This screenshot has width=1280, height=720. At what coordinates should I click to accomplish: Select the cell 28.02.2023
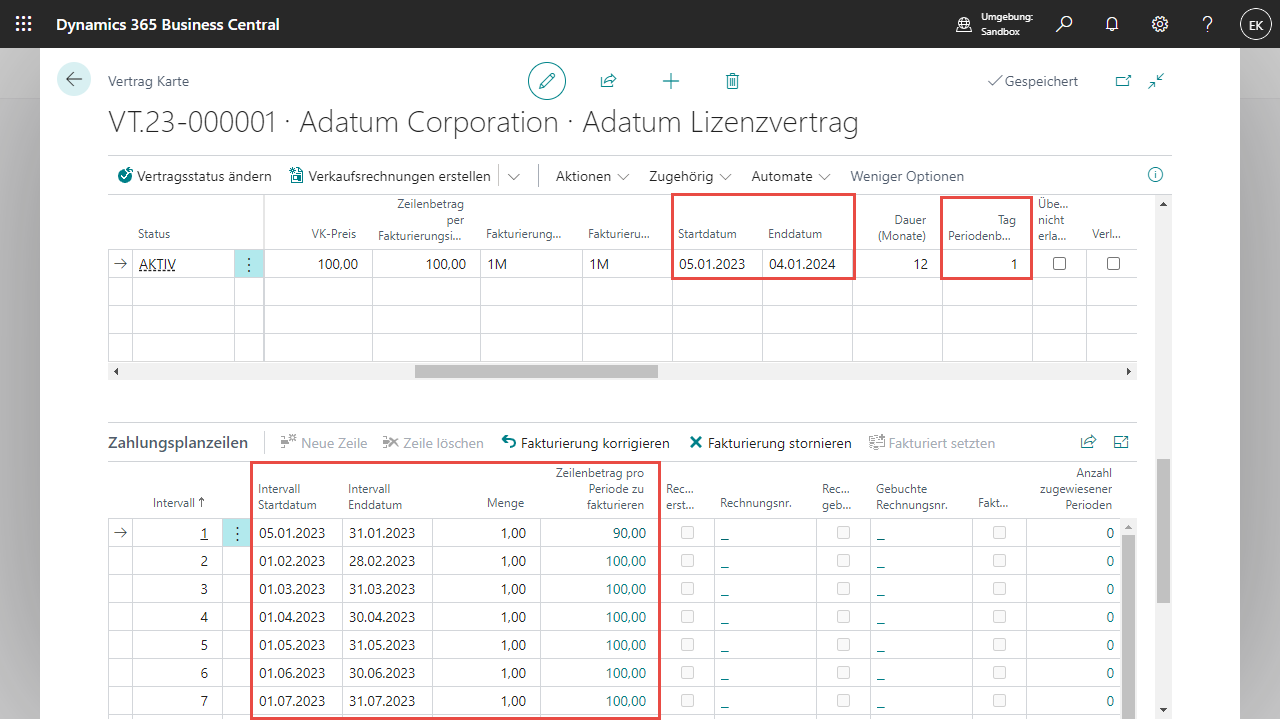coord(386,561)
